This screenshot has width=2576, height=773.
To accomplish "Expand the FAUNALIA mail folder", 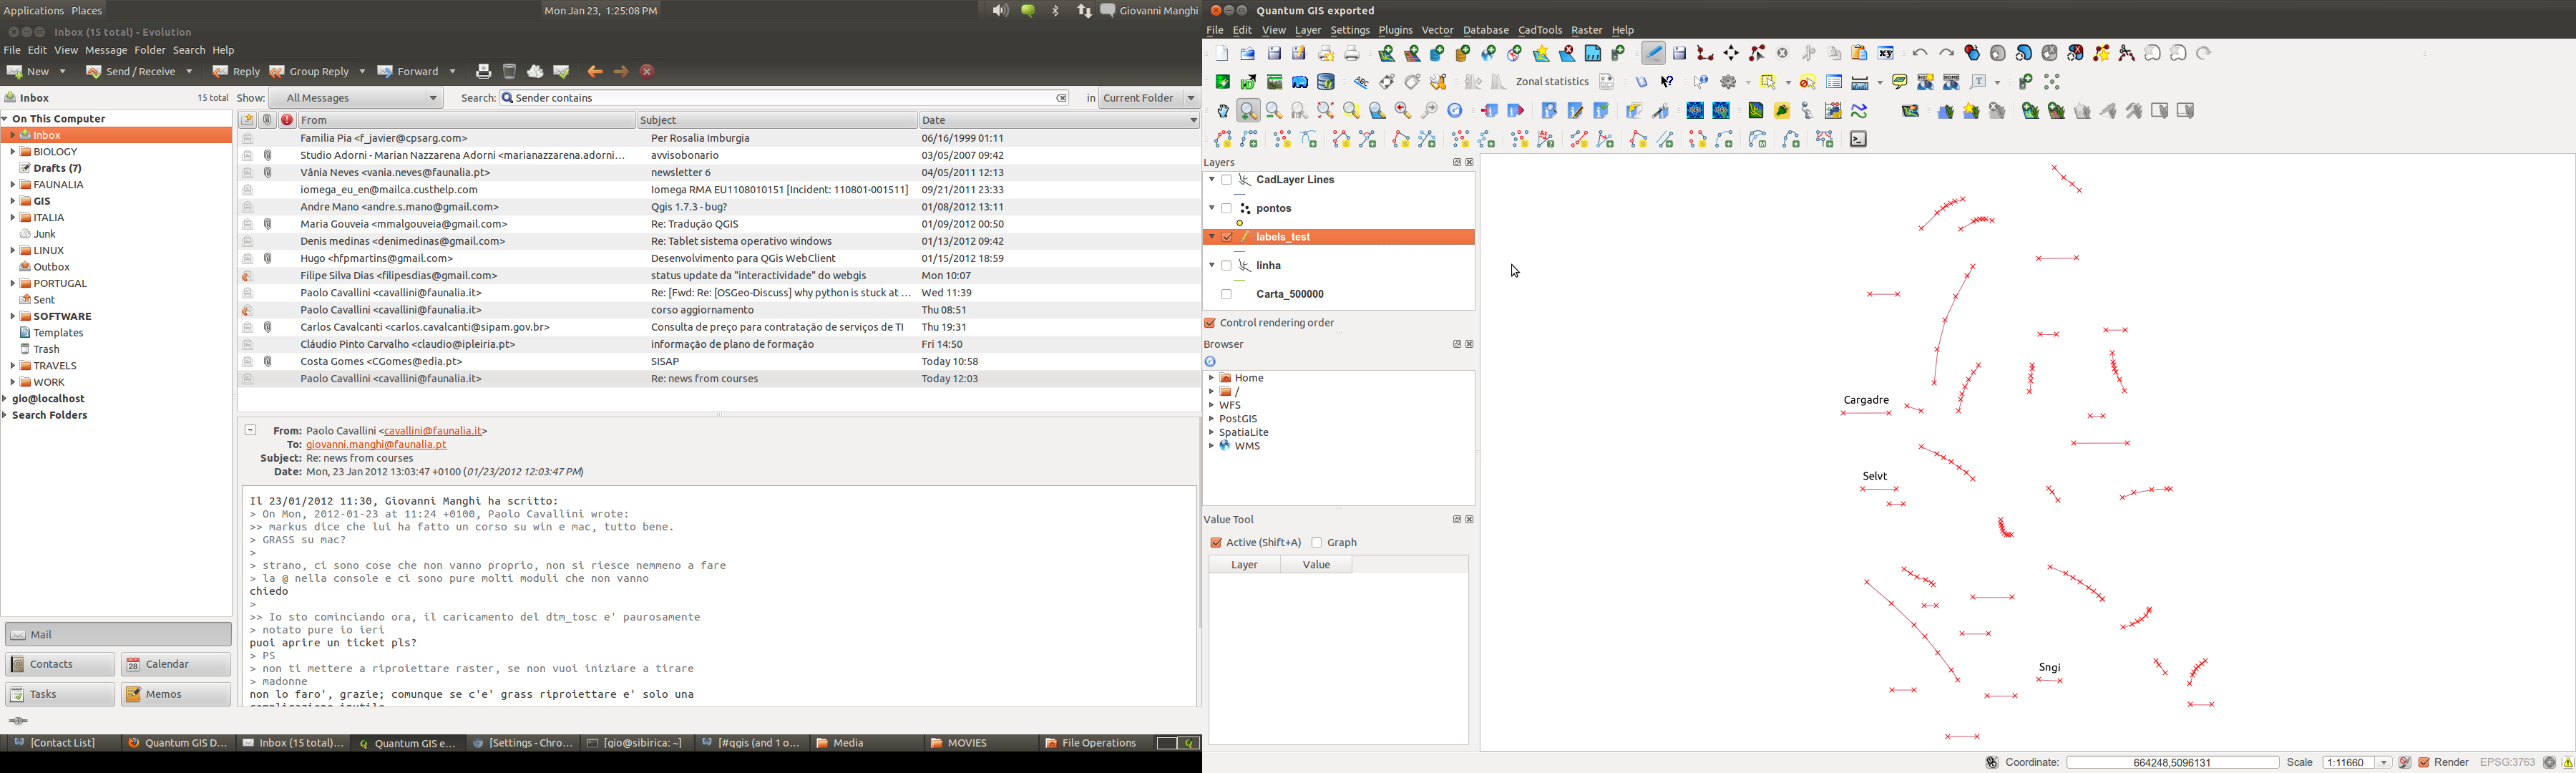I will click(x=12, y=185).
